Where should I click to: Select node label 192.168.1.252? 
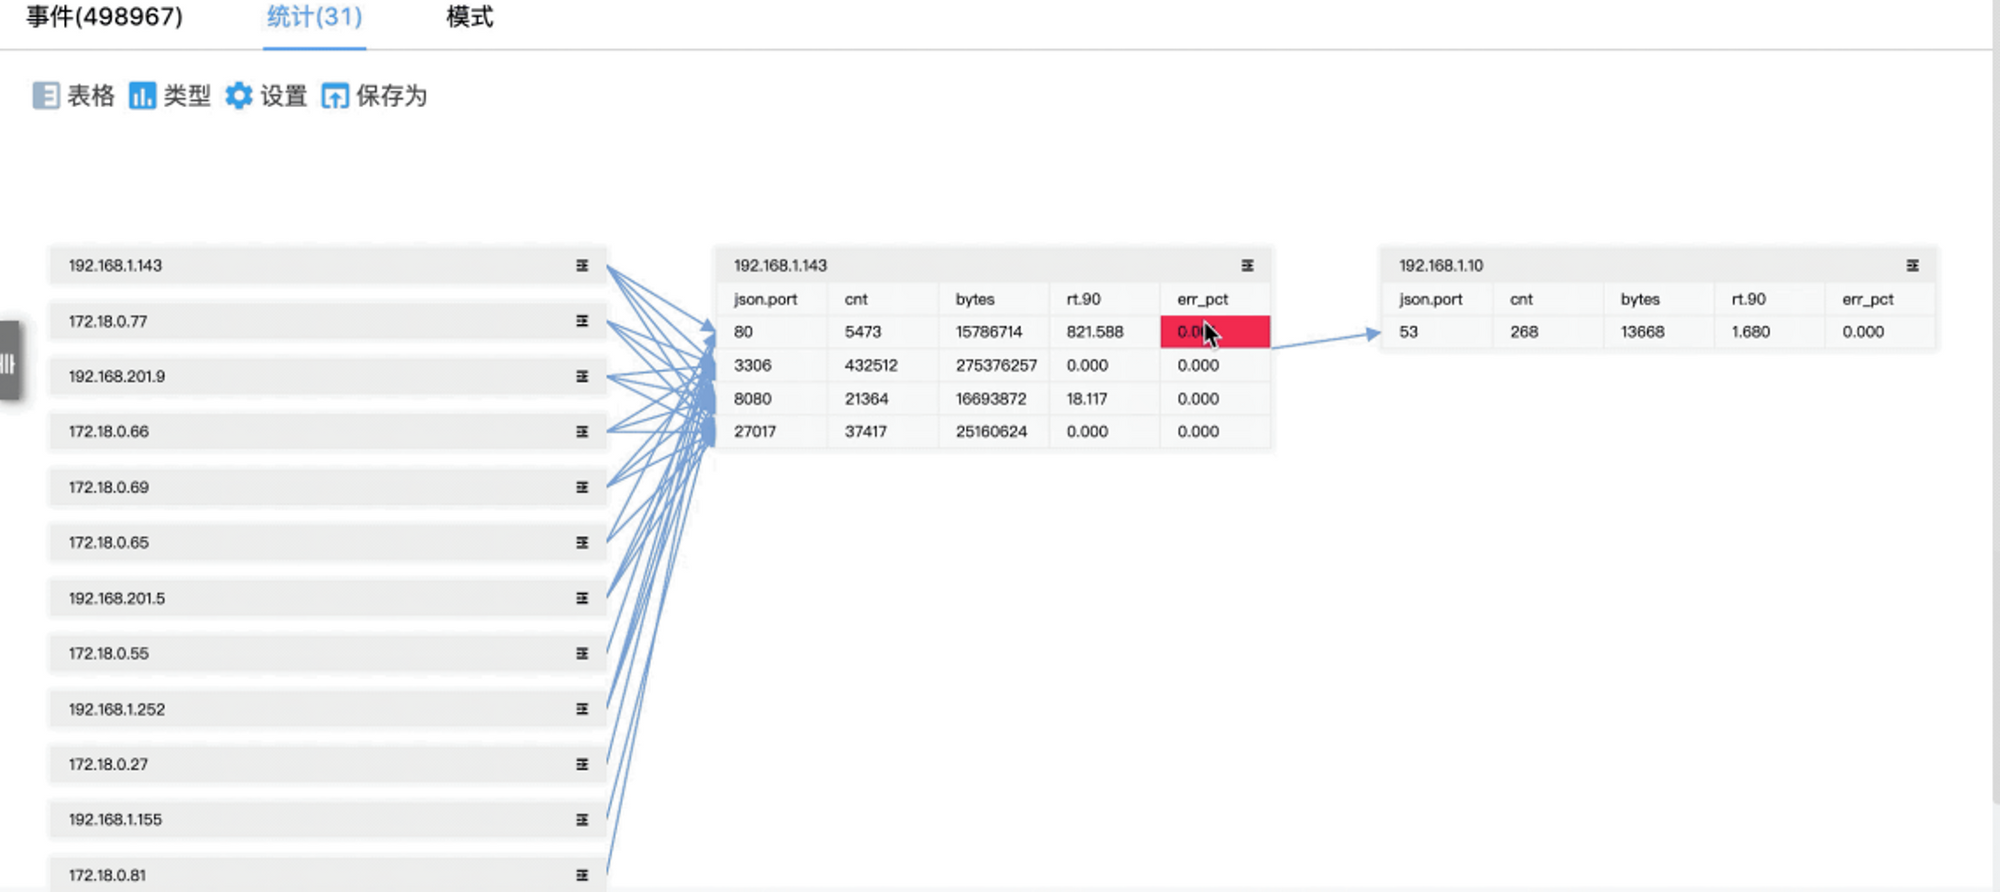click(117, 710)
